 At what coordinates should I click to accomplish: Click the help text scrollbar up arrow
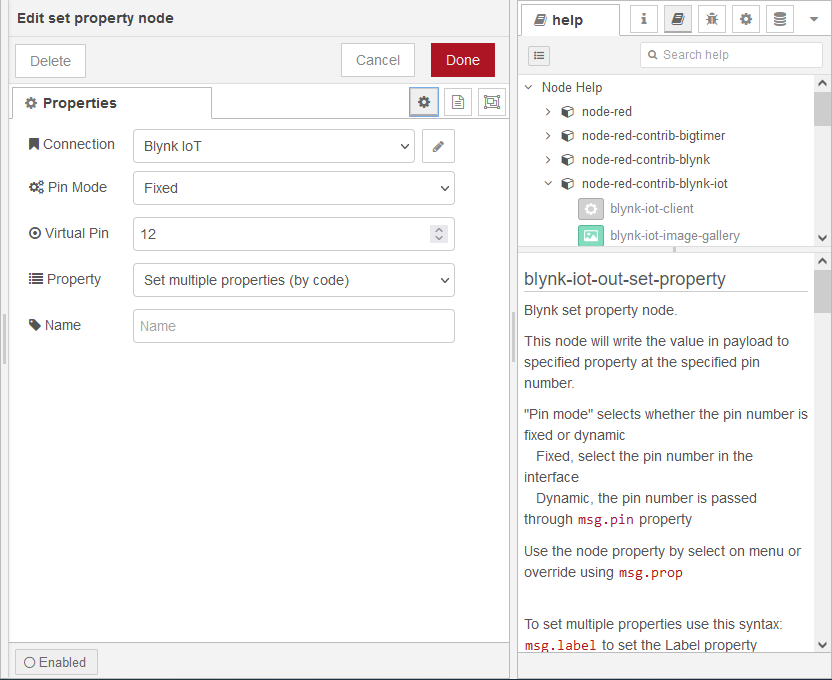coord(822,261)
